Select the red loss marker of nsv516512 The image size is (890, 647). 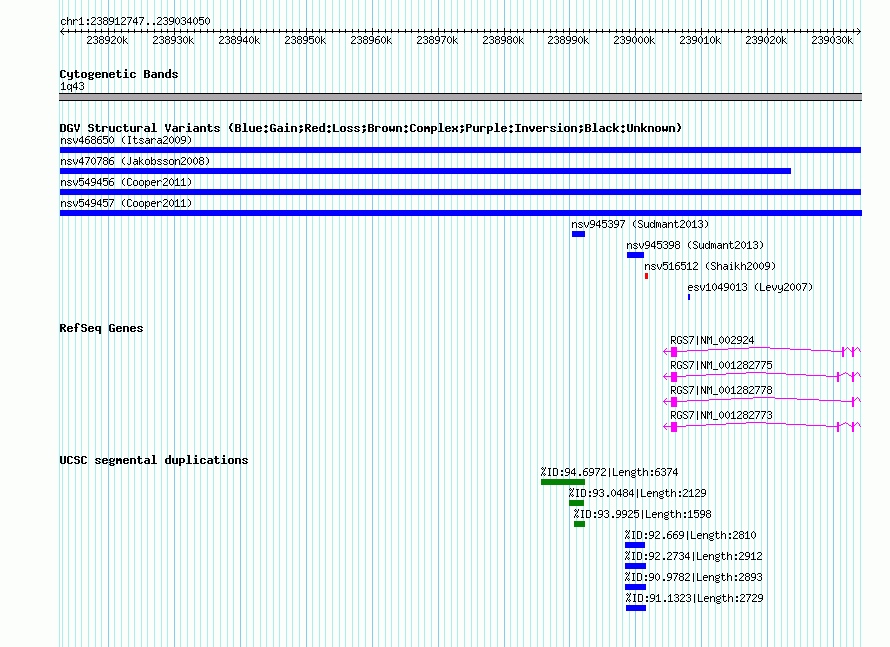click(646, 276)
